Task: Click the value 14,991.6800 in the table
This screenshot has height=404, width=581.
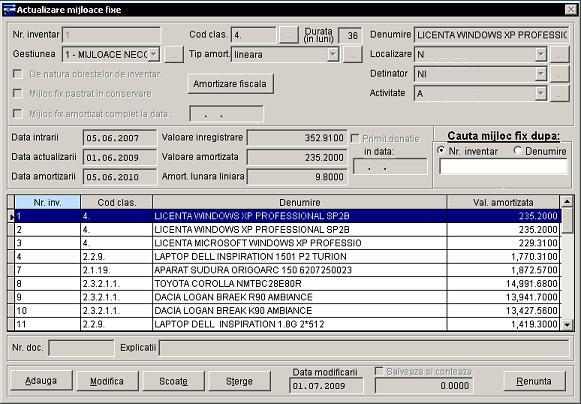Action: 532,284
